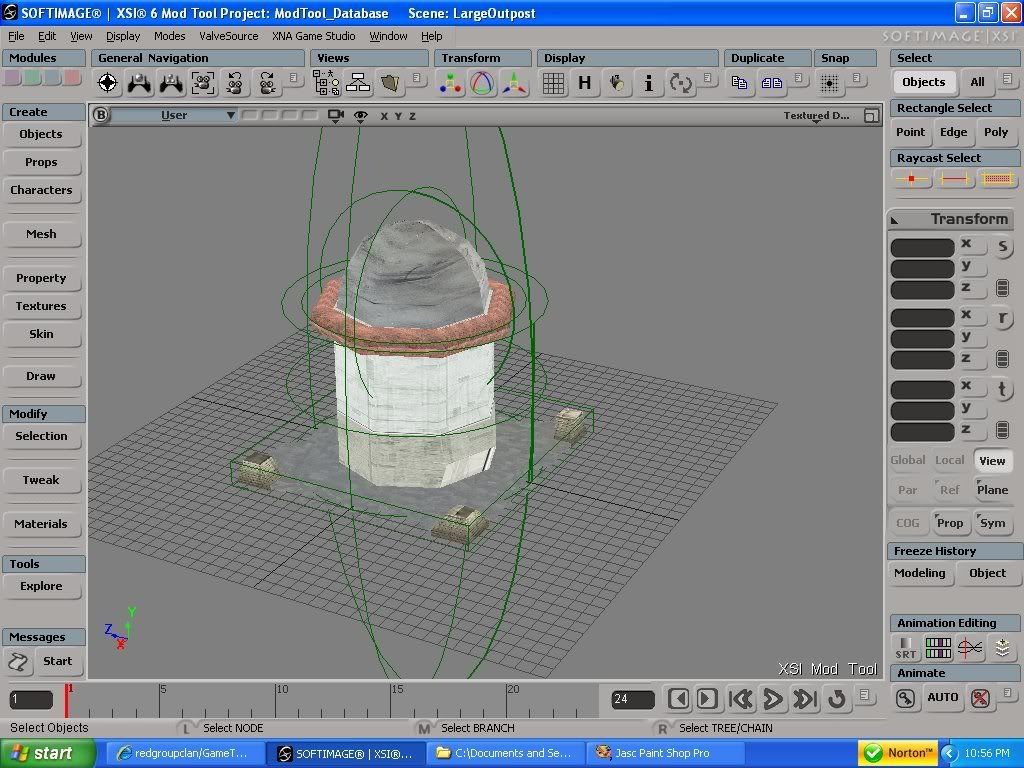Image resolution: width=1024 pixels, height=768 pixels.
Task: Click the duplicate single icon
Action: (739, 82)
